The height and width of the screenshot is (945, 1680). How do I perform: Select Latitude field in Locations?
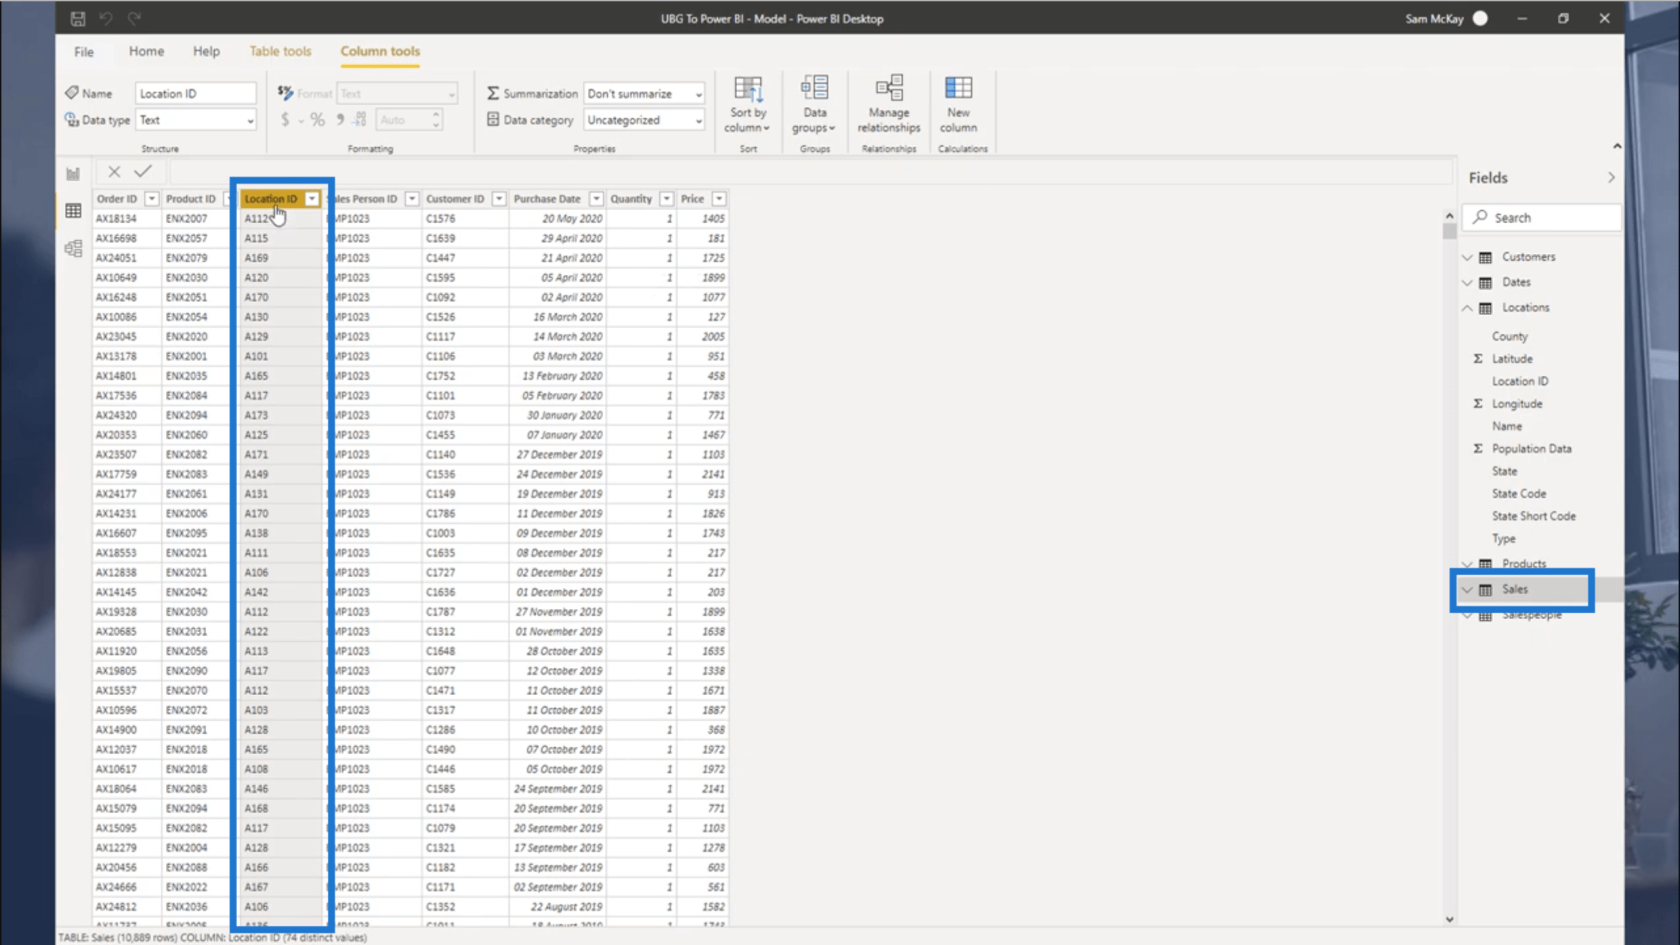click(x=1512, y=359)
